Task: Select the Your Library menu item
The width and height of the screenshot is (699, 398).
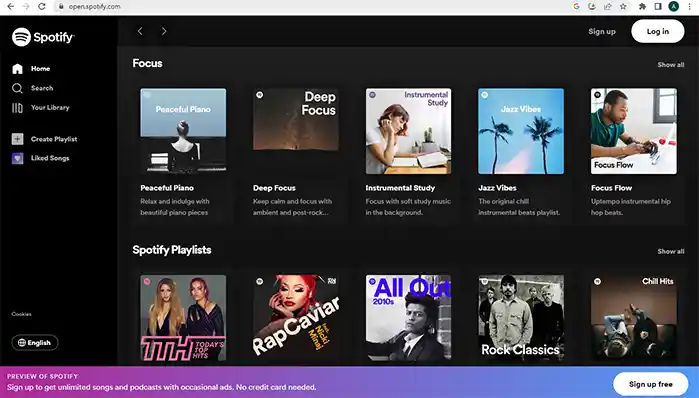Action: pos(50,107)
